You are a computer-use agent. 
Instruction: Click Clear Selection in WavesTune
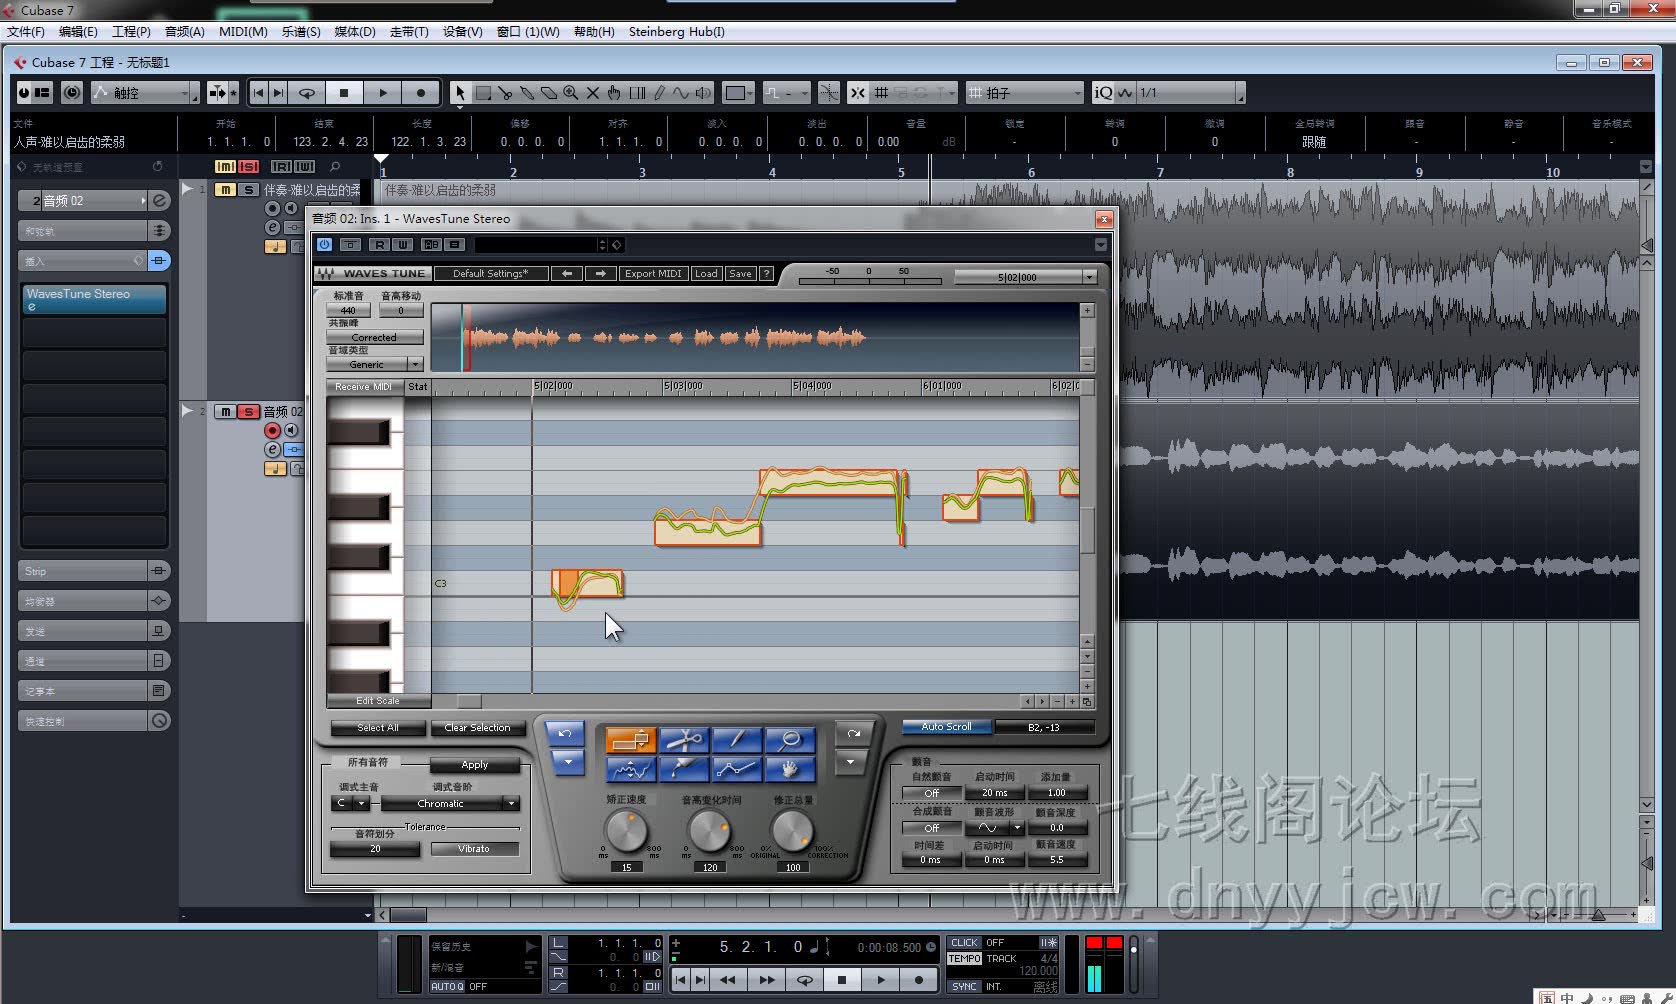pyautogui.click(x=477, y=728)
